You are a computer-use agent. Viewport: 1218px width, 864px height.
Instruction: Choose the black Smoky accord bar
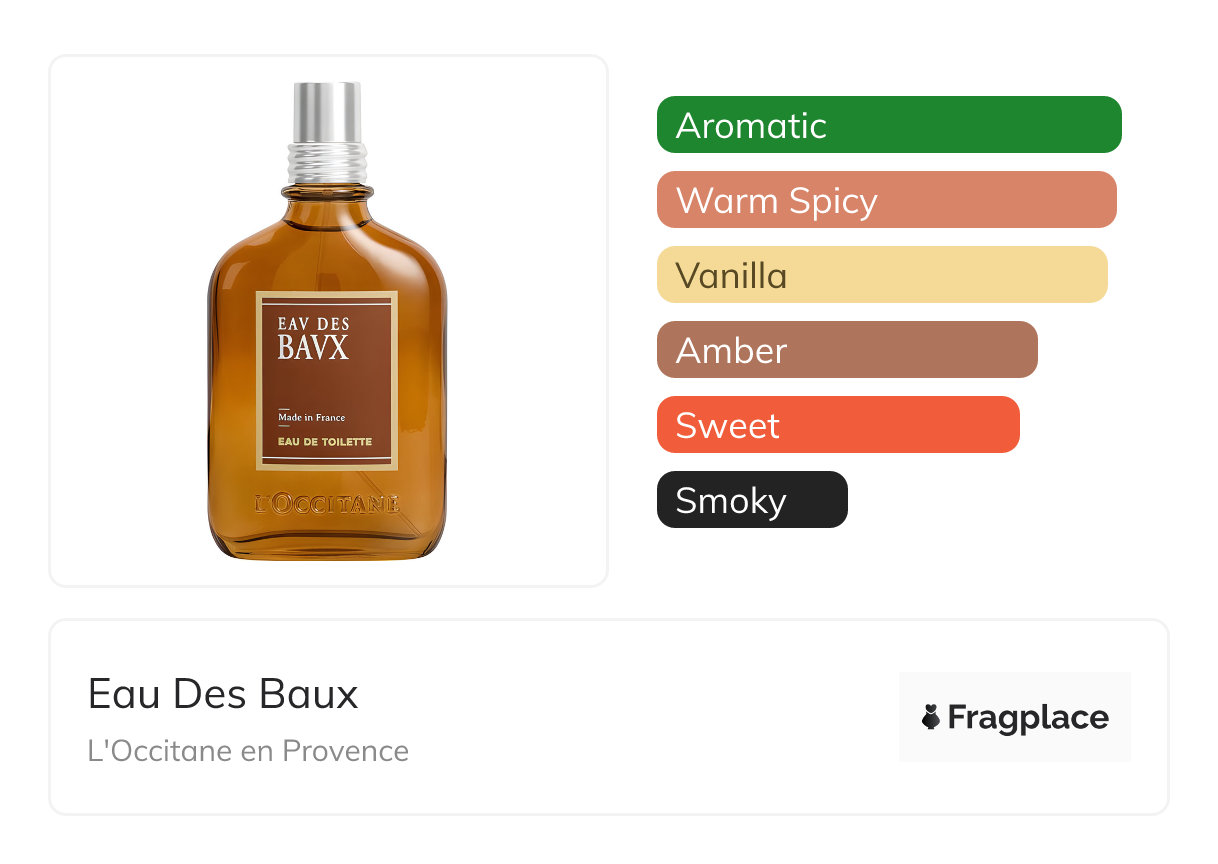click(752, 500)
